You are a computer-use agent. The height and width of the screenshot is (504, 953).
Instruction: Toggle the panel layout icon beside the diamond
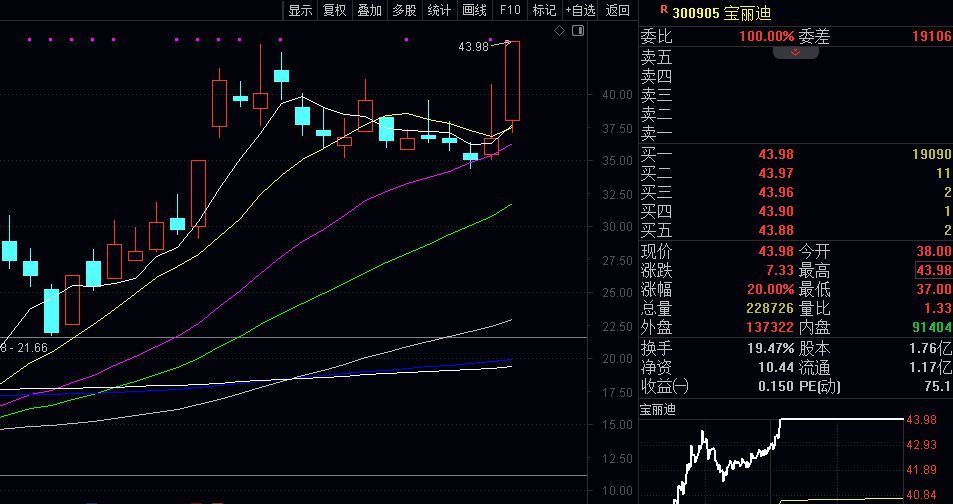pyautogui.click(x=577, y=30)
